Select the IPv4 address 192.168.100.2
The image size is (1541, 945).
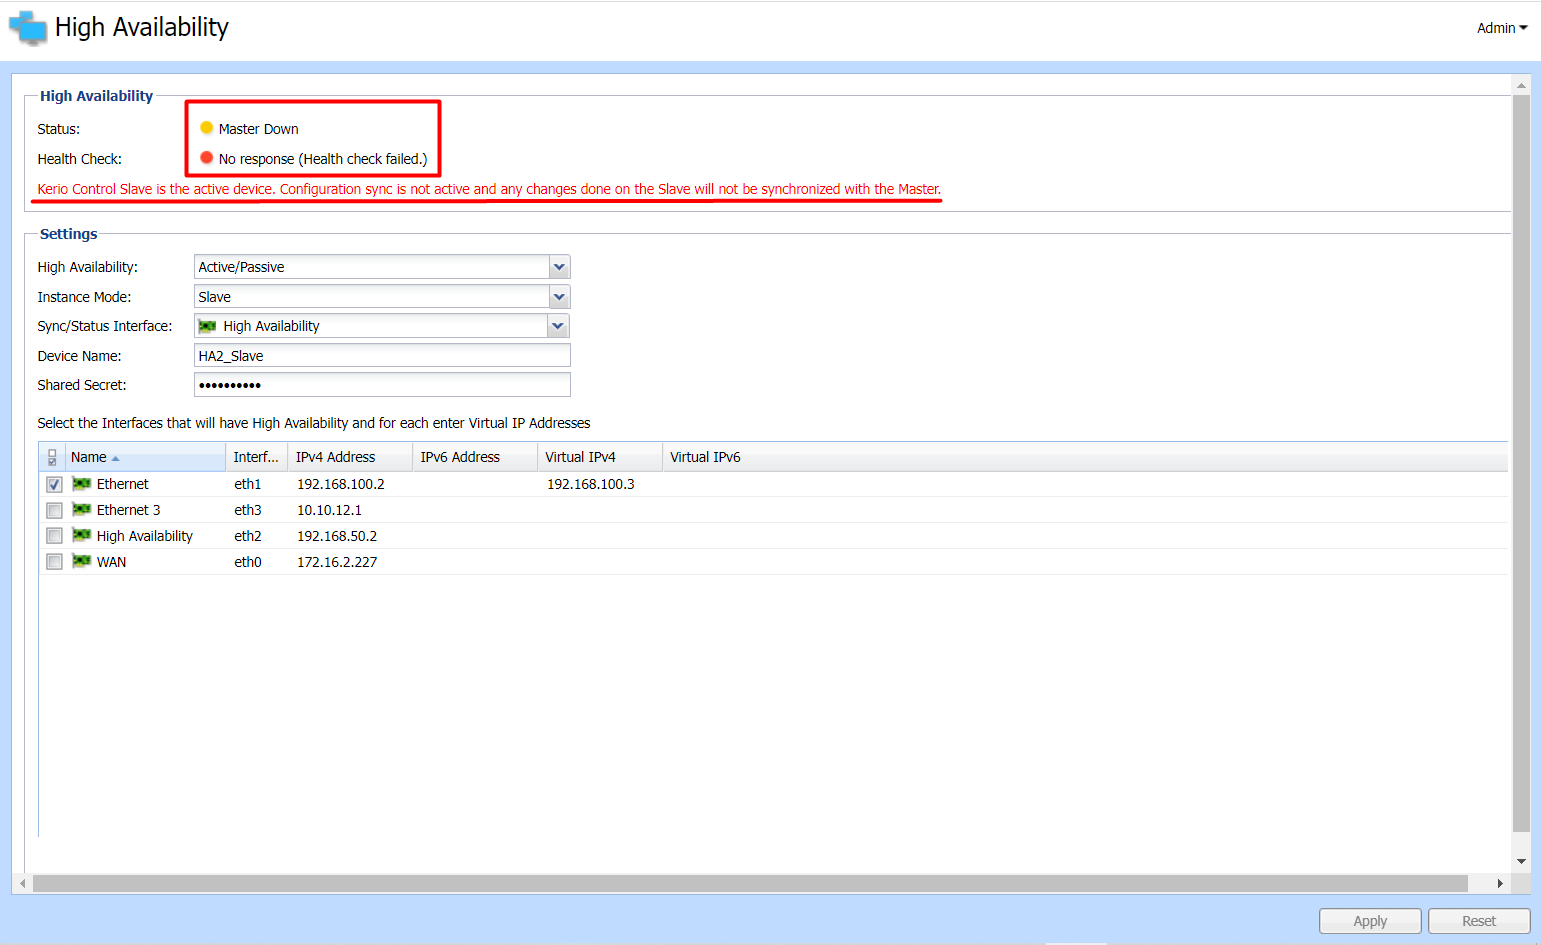coord(341,484)
